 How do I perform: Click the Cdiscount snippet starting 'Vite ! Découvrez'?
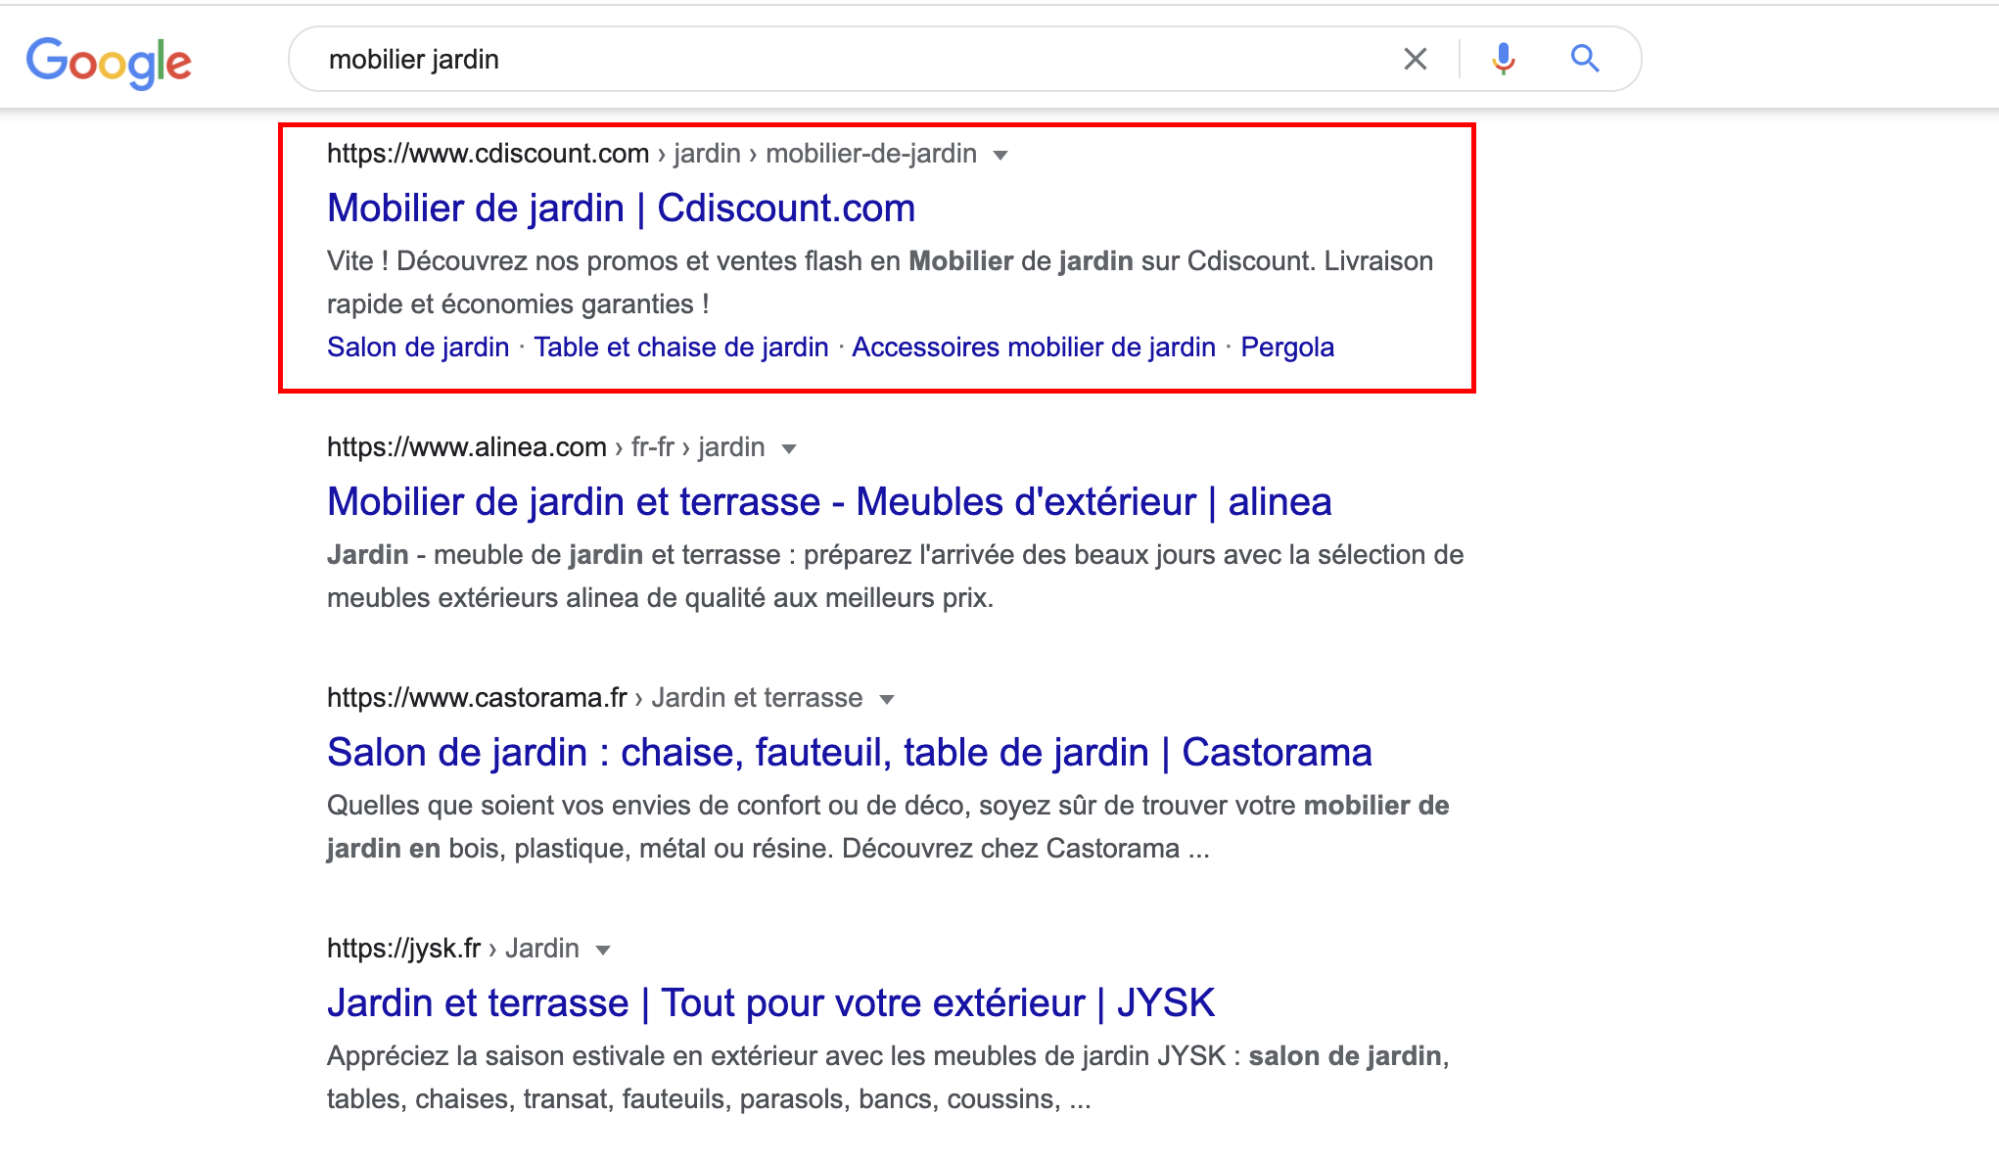(x=880, y=282)
